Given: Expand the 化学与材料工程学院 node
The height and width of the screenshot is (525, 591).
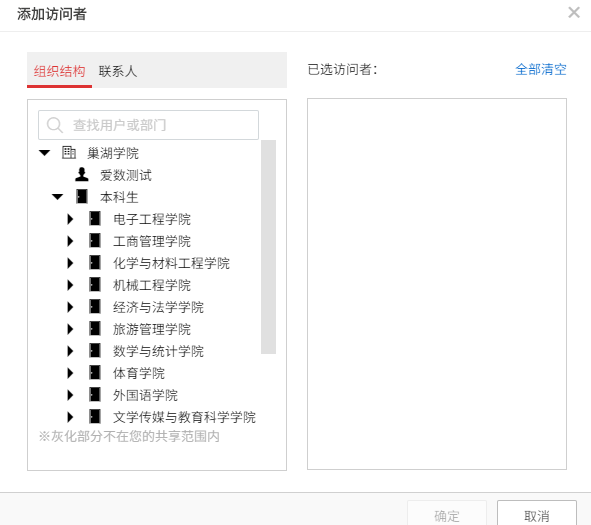Looking at the screenshot, I should tap(70, 263).
